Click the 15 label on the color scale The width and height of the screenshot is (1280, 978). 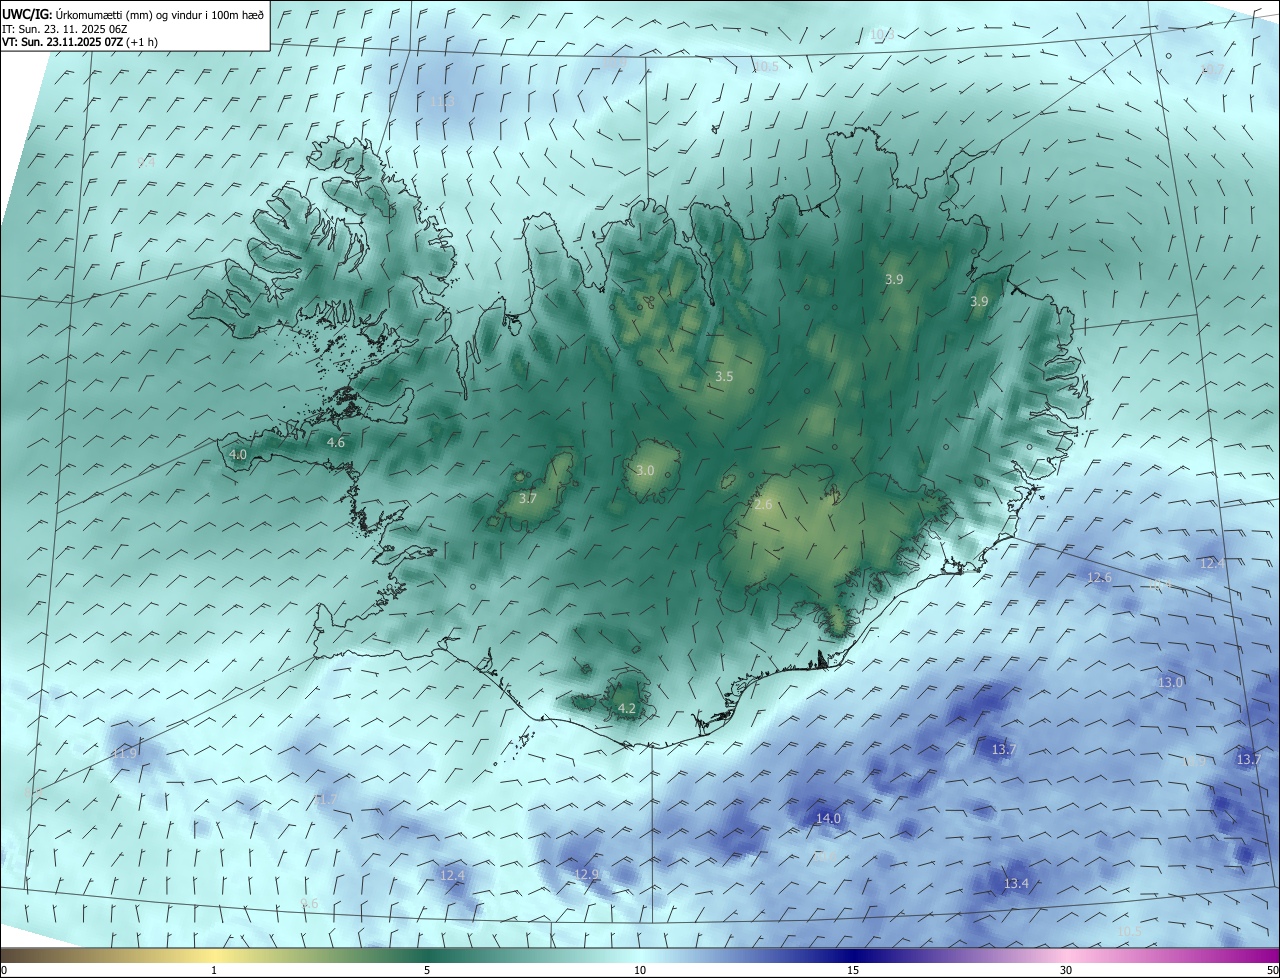click(x=853, y=970)
